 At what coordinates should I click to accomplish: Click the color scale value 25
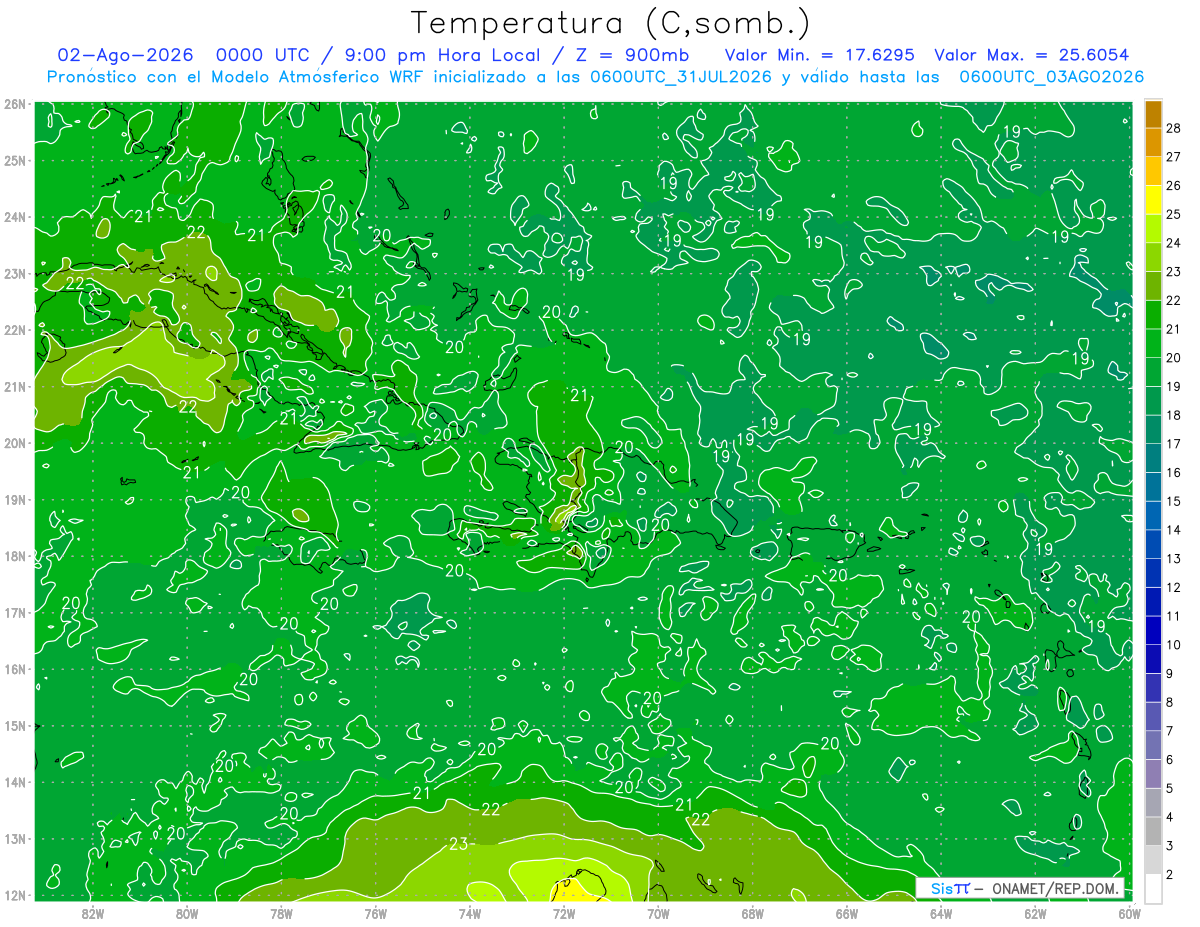pos(1174,214)
